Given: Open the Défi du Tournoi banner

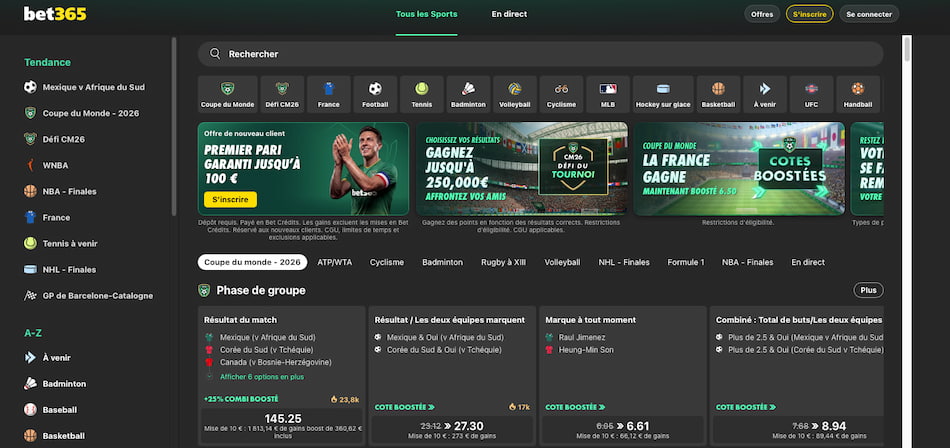Looking at the screenshot, I should point(522,169).
